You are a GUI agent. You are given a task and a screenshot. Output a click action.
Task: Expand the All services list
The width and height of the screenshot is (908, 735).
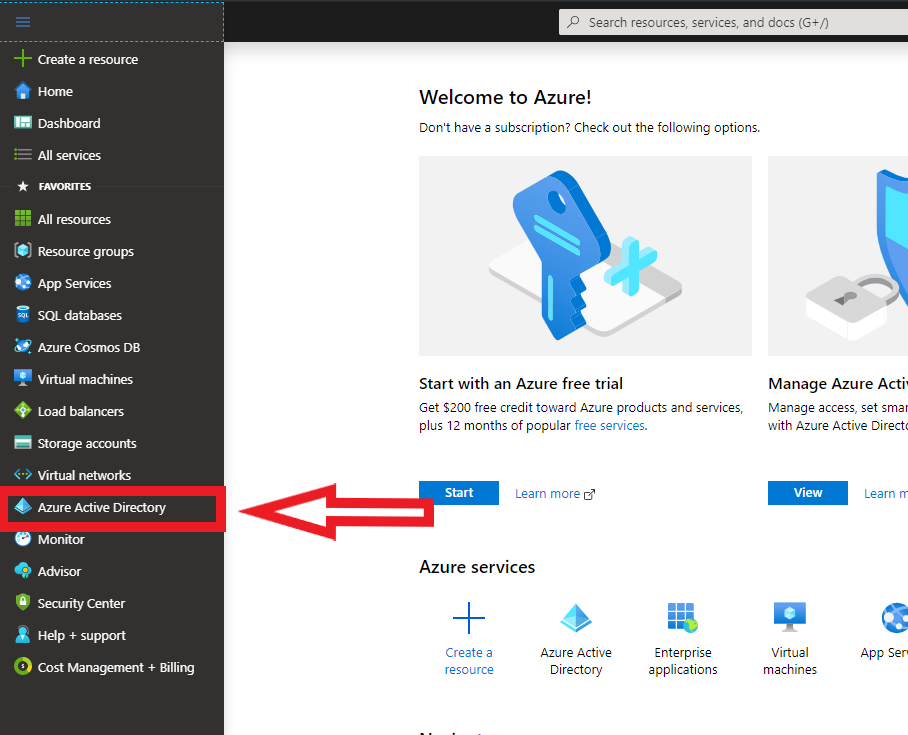click(68, 155)
